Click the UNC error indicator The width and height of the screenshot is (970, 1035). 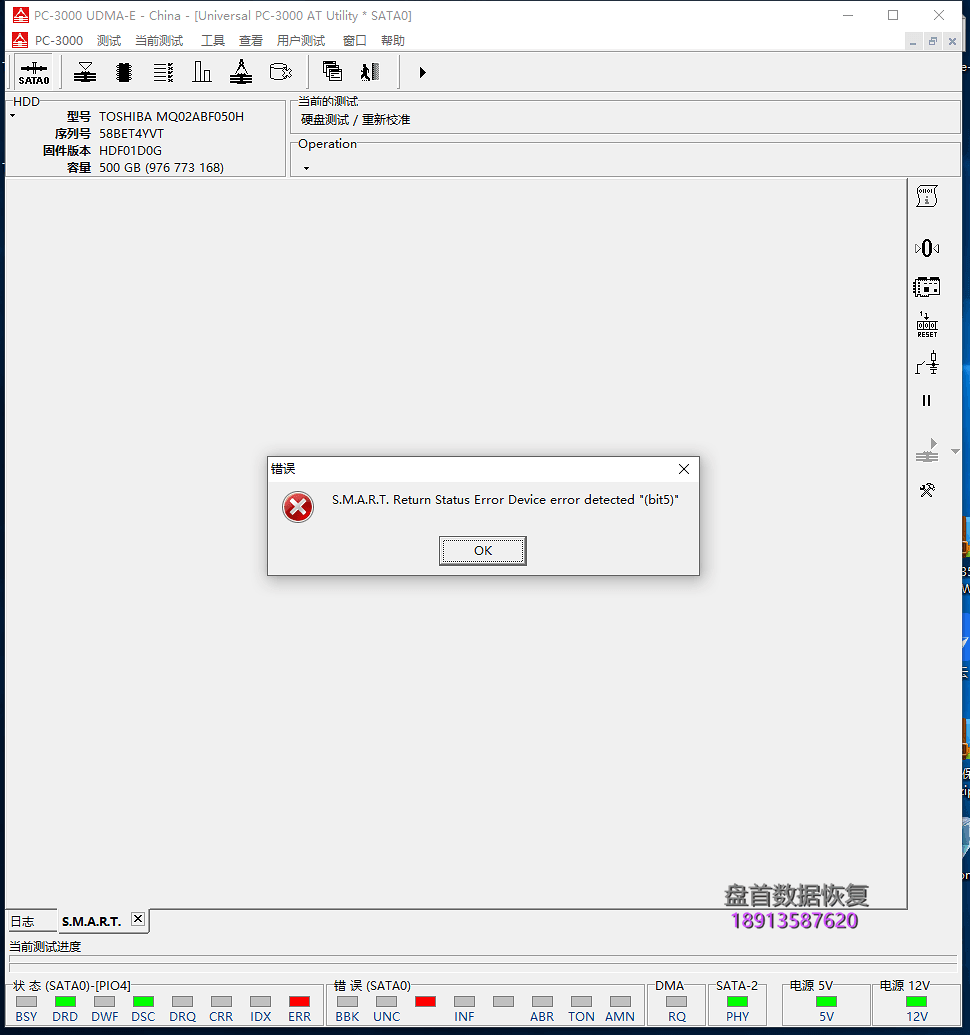(x=386, y=1001)
